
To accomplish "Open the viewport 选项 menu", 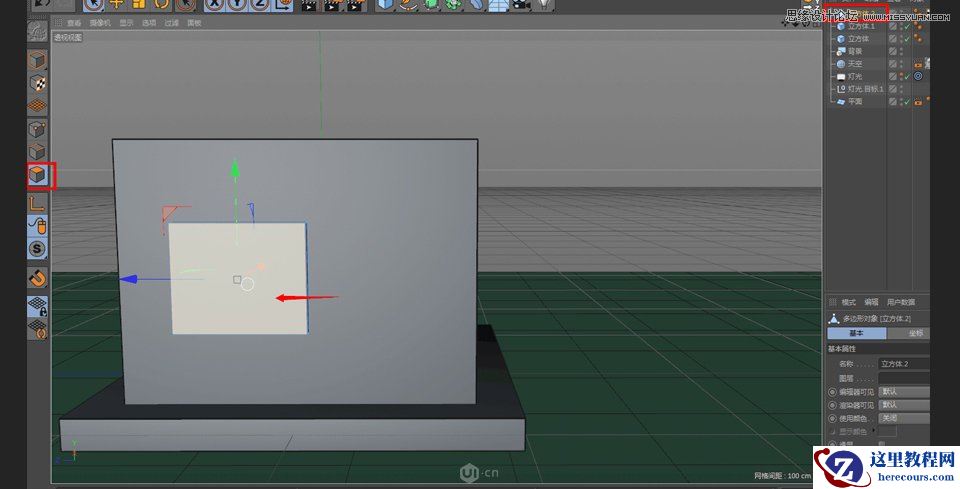I will 149,23.
